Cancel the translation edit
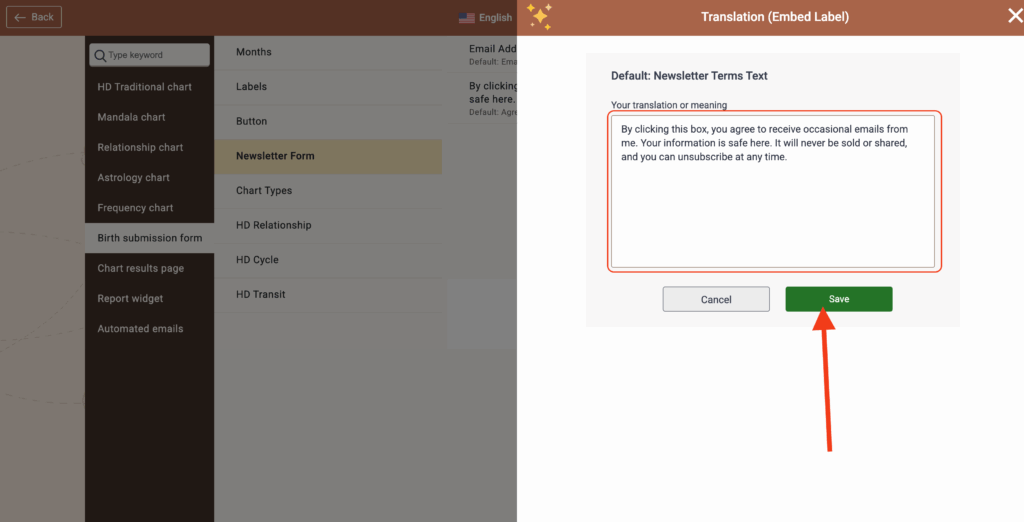This screenshot has width=1024, height=522. [716, 299]
